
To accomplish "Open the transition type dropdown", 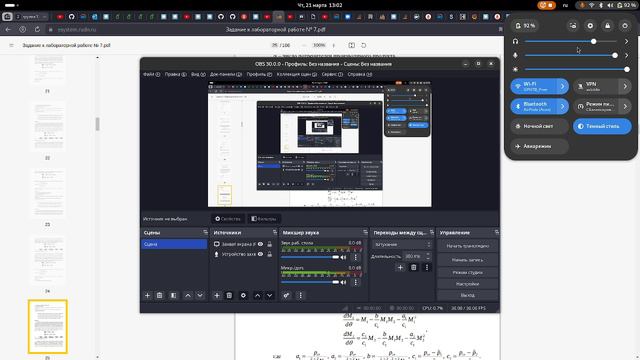I will pyautogui.click(x=402, y=244).
